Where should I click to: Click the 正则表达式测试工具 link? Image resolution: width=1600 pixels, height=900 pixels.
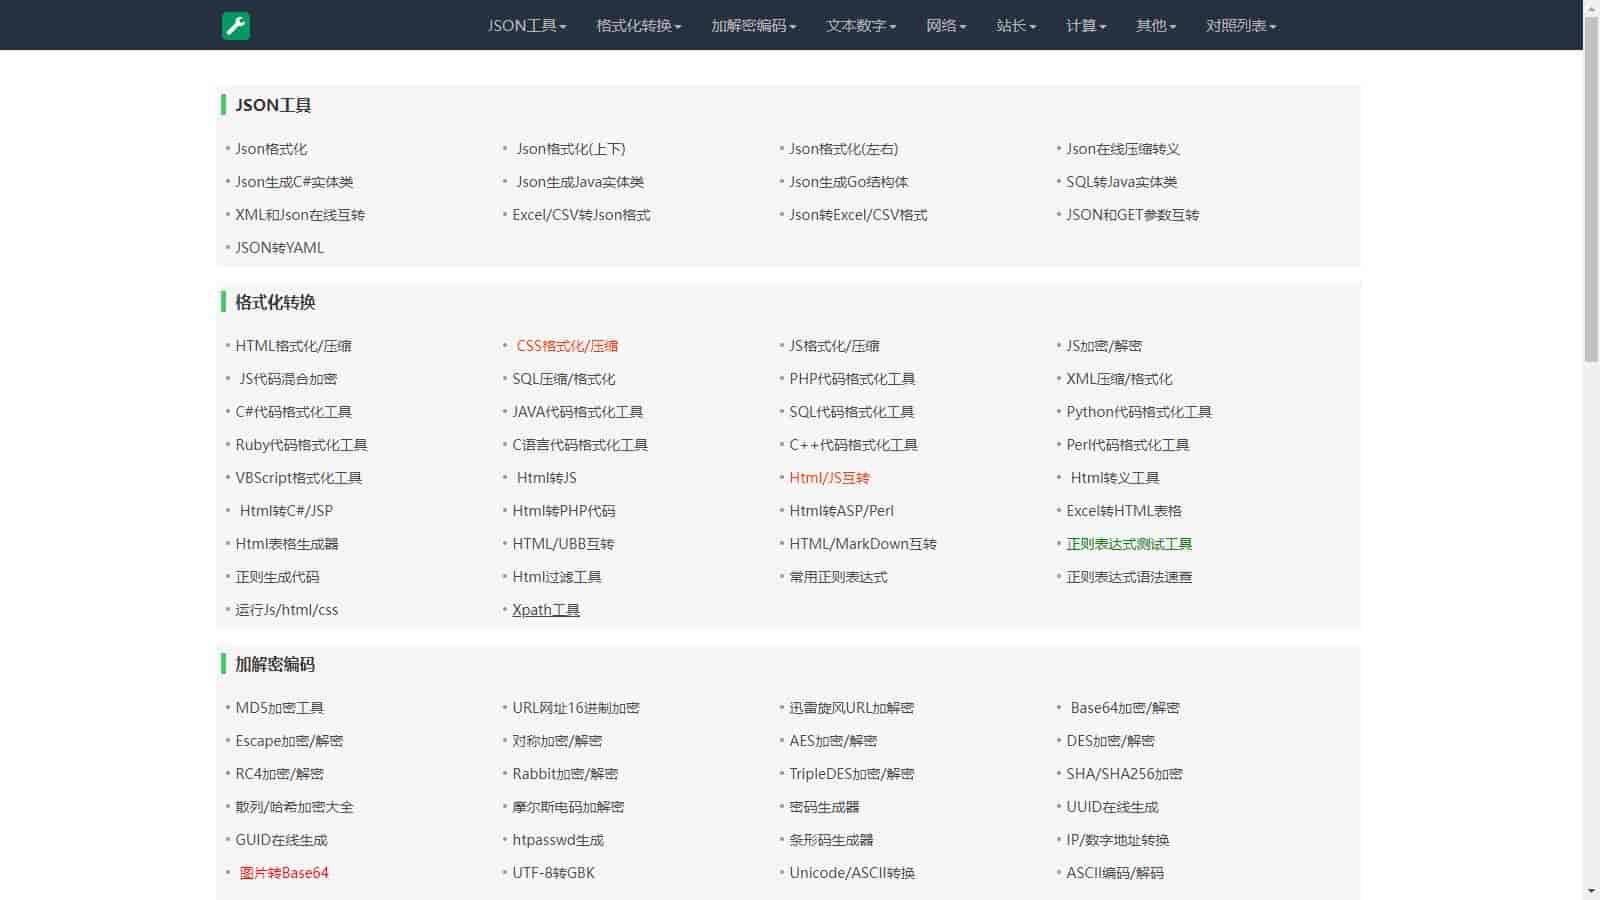[1128, 544]
